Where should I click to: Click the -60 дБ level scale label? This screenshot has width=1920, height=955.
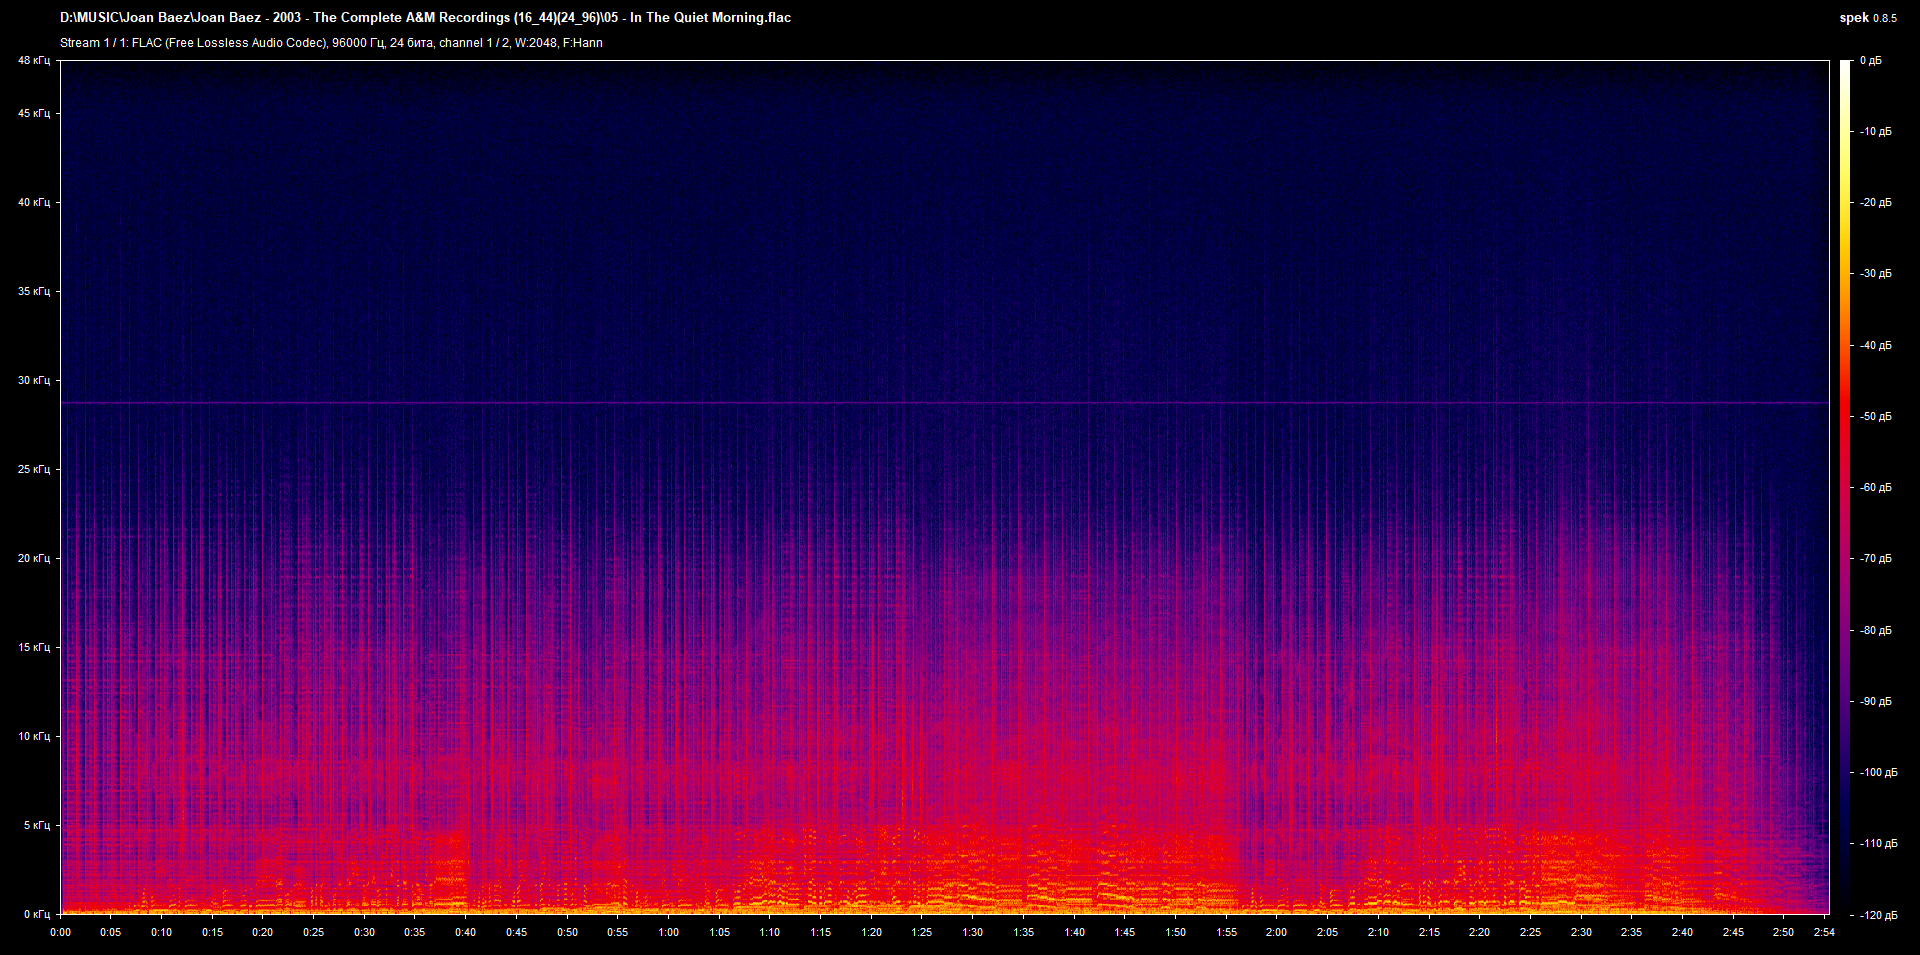pyautogui.click(x=1876, y=488)
